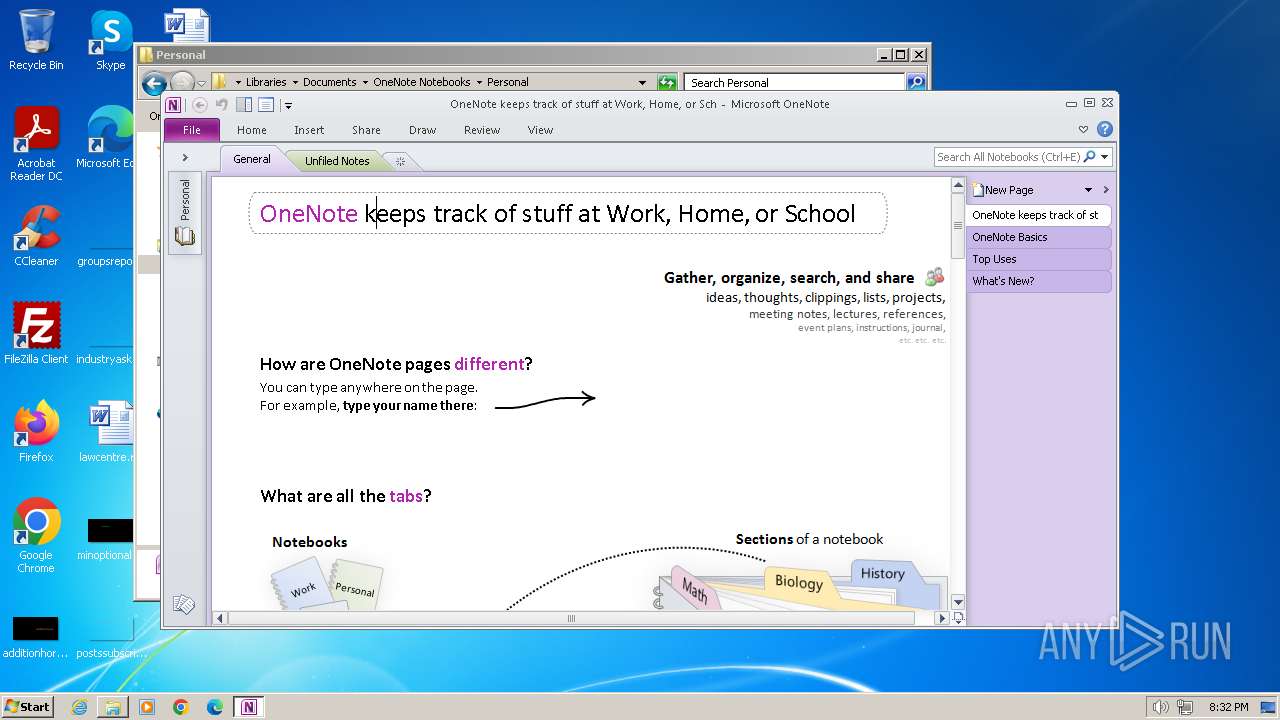Open the search scope dropdown arrow

pyautogui.click(x=1104, y=157)
